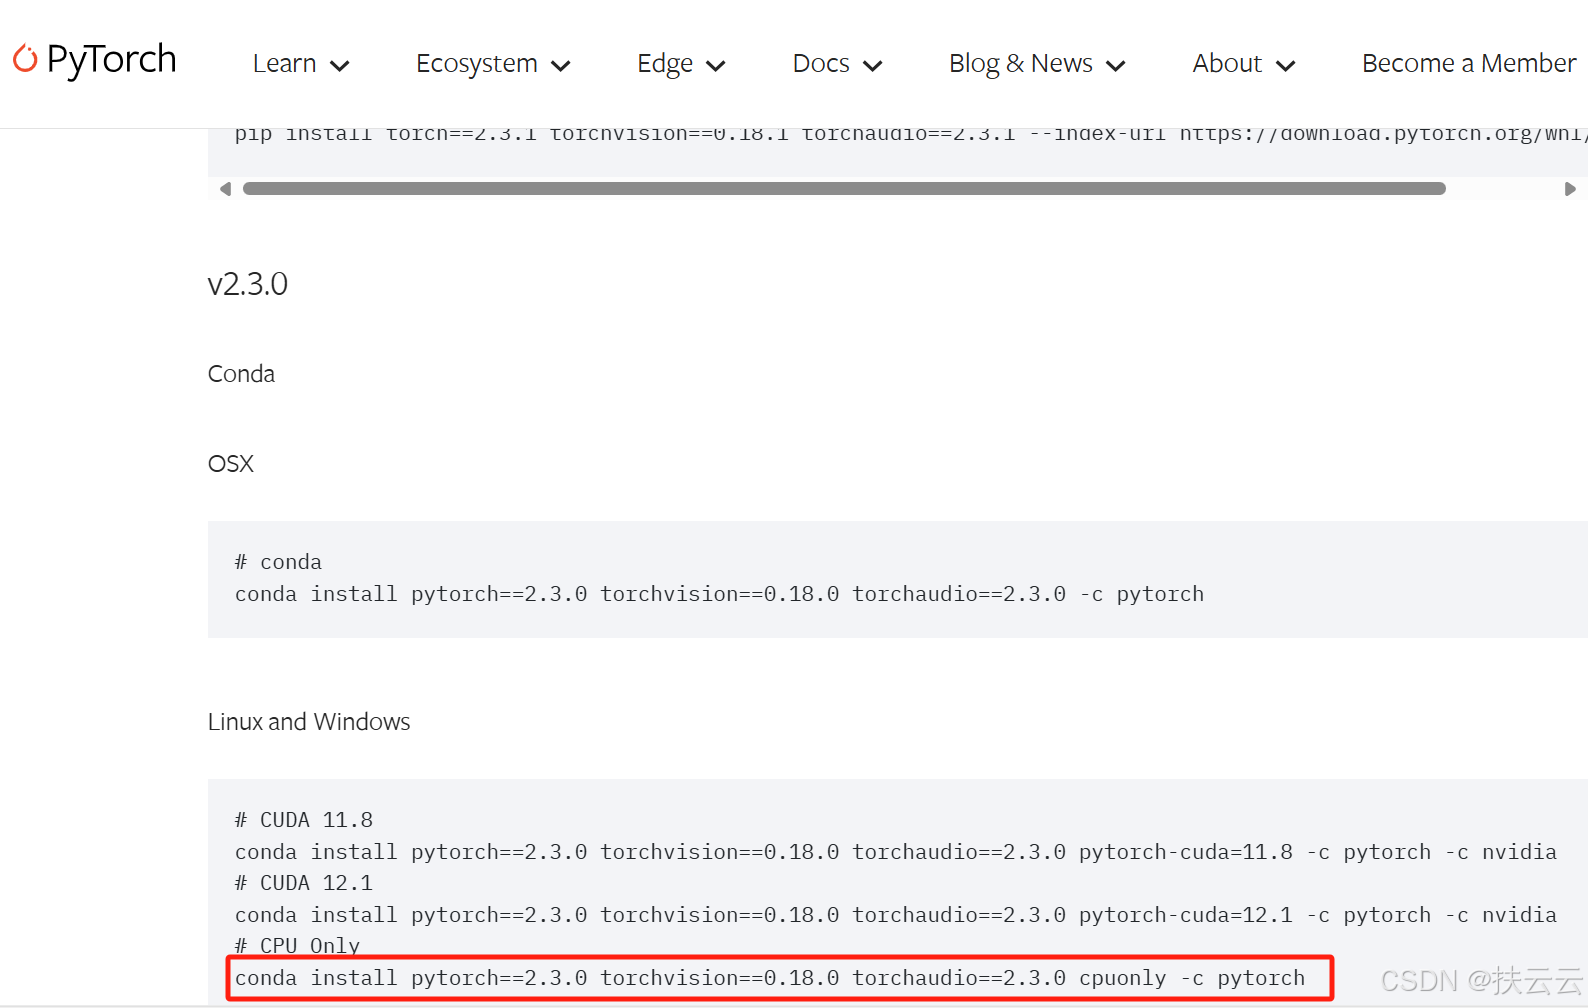Click the PyTorch flame logo icon

[25, 59]
